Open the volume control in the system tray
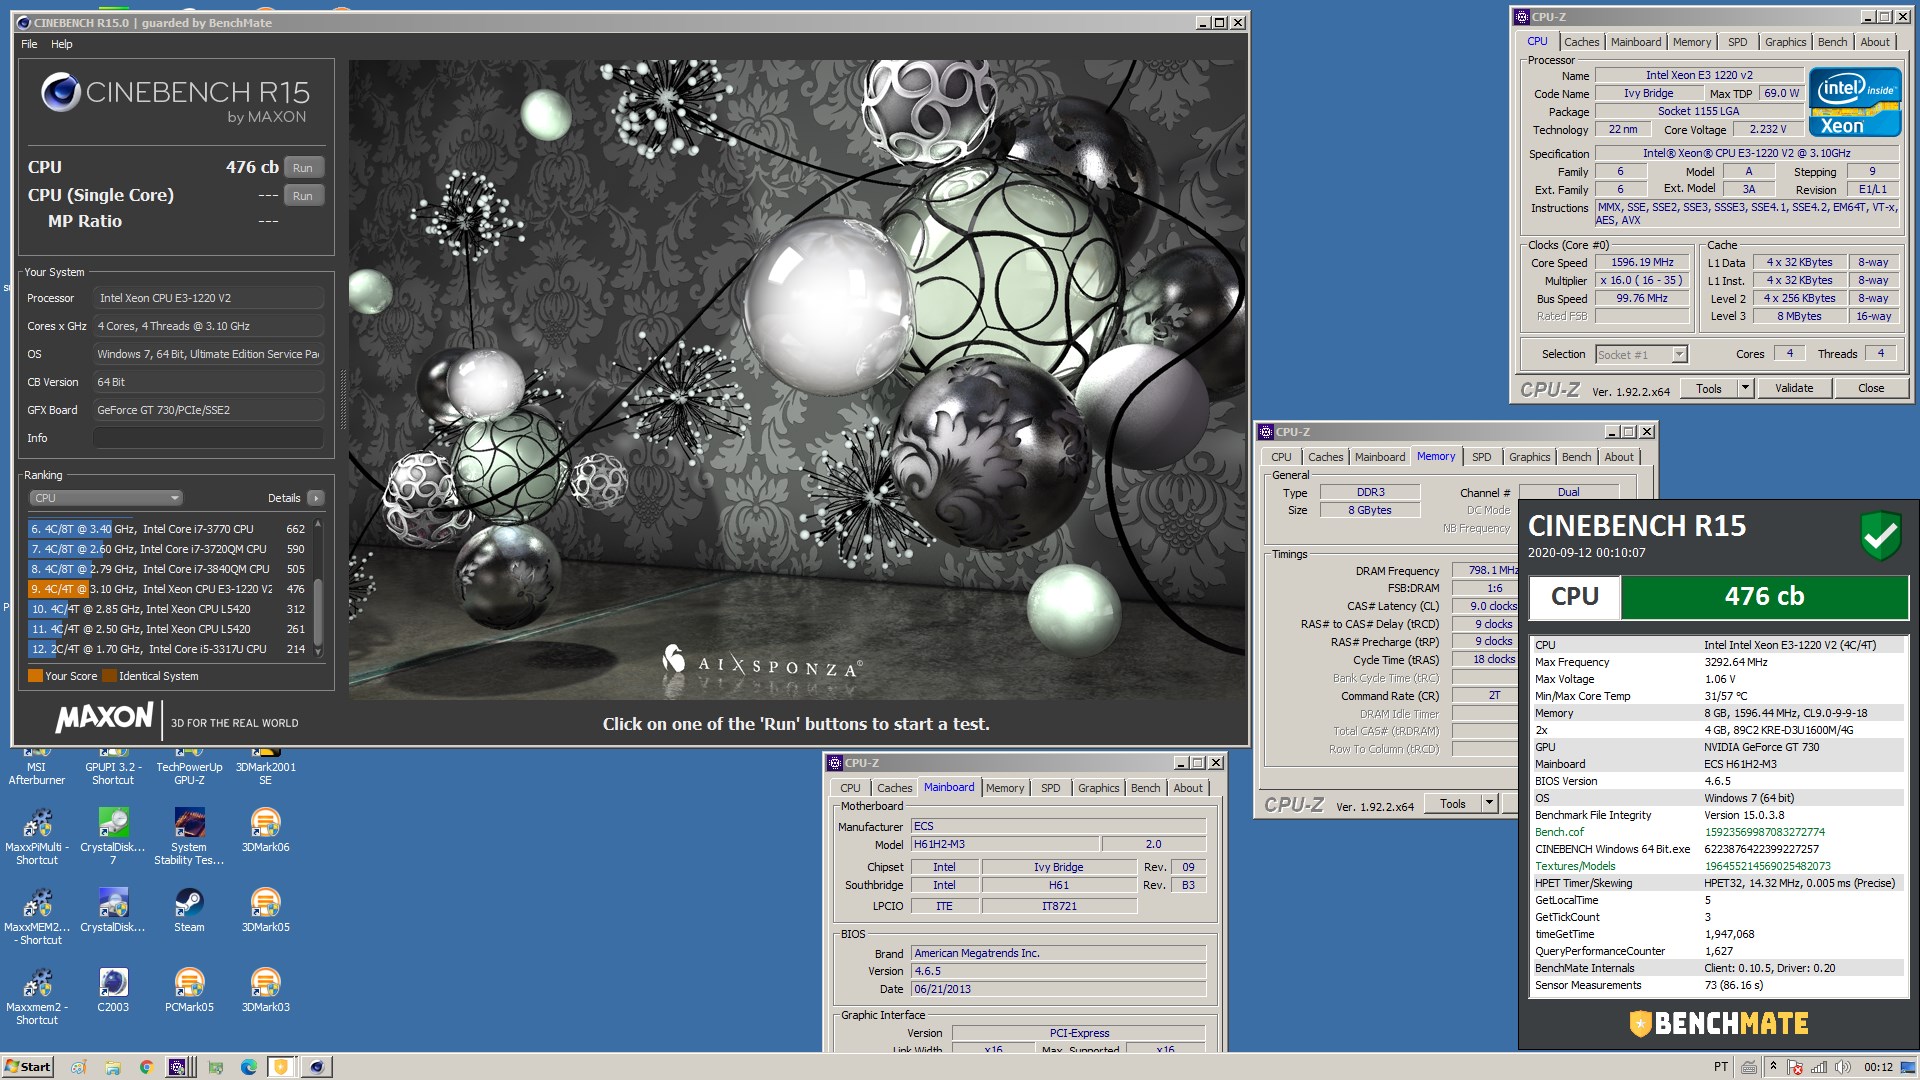The width and height of the screenshot is (1920, 1080). pyautogui.click(x=1843, y=1067)
